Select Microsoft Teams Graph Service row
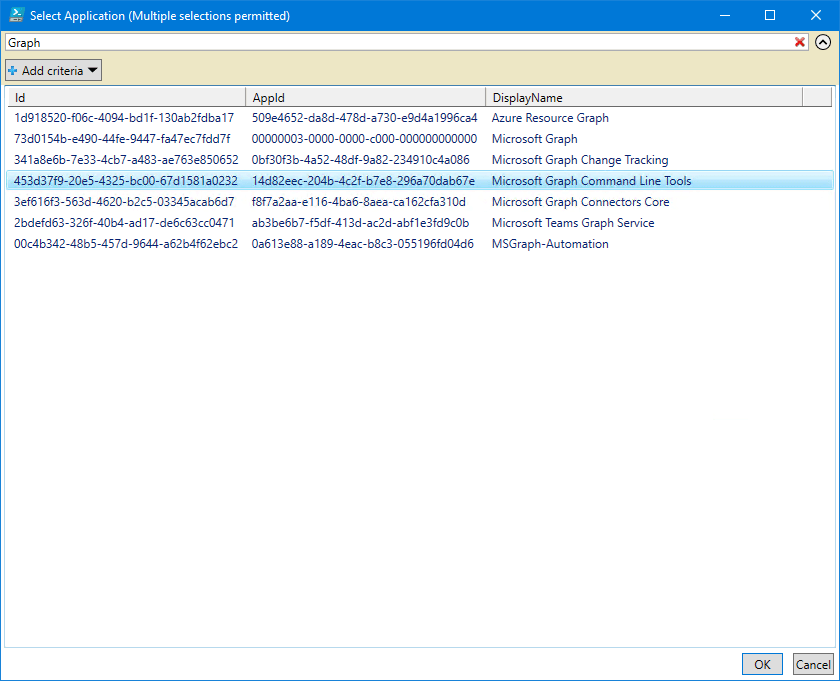 click(x=573, y=223)
